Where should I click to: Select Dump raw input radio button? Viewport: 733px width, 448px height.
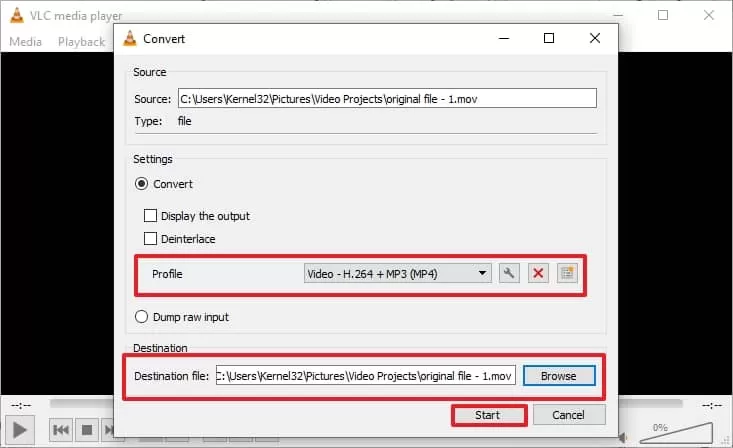point(141,317)
